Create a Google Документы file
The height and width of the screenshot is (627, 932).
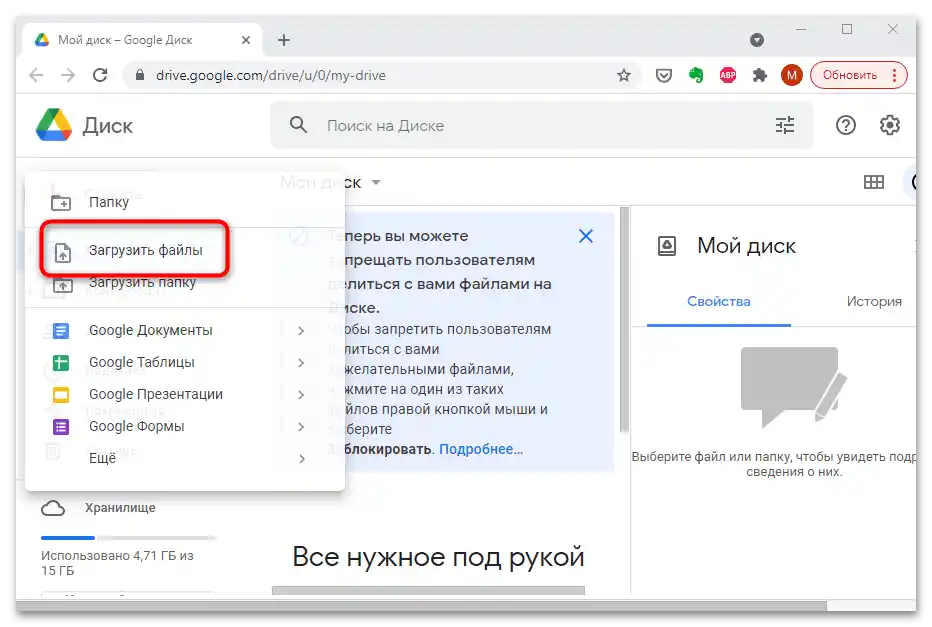tap(184, 330)
